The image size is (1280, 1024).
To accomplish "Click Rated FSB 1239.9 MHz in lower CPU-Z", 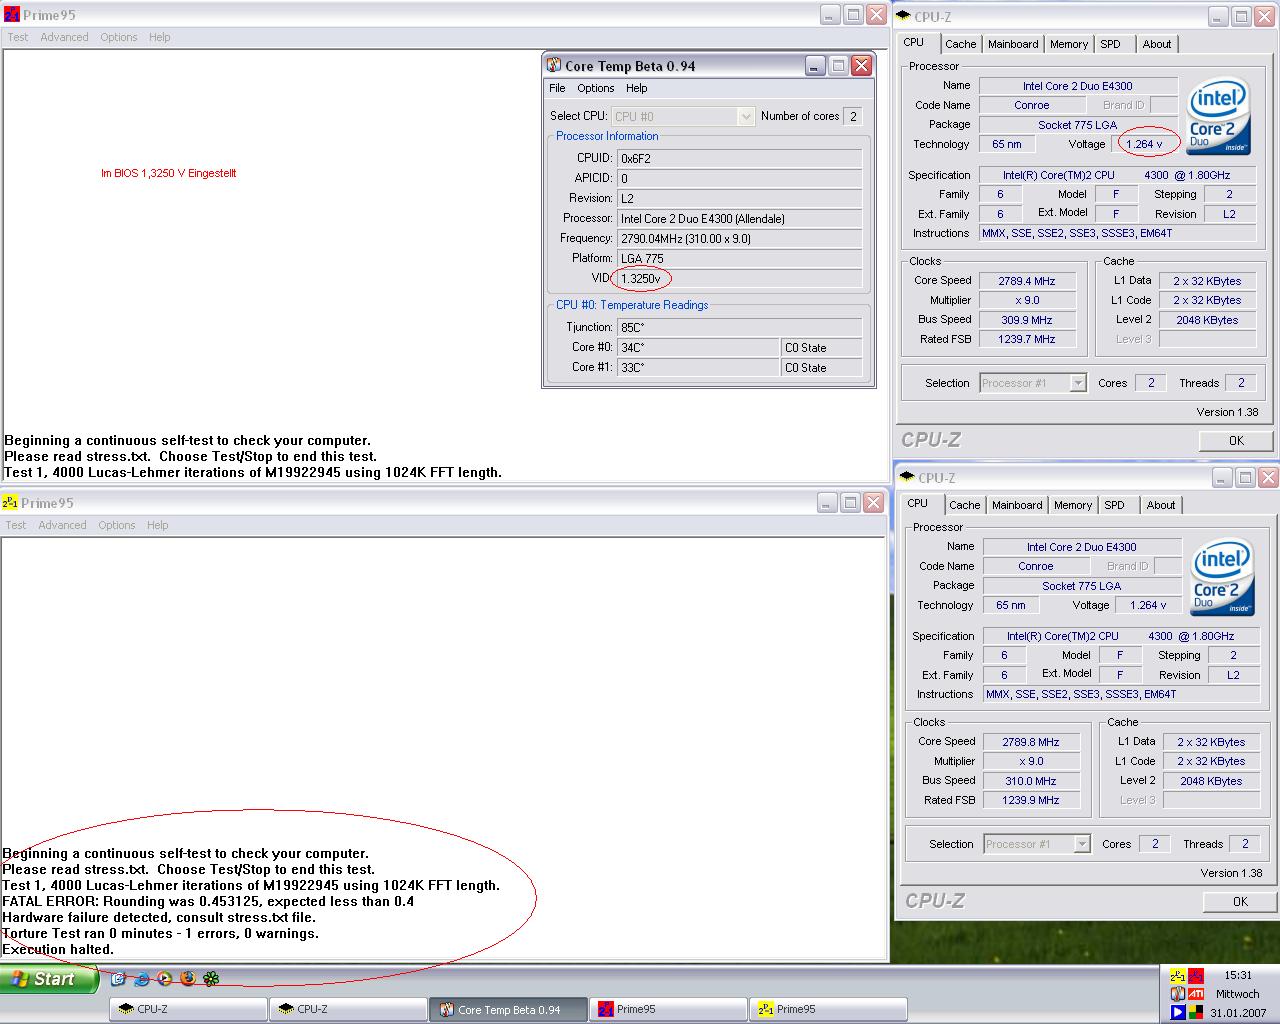I will click(x=1031, y=800).
